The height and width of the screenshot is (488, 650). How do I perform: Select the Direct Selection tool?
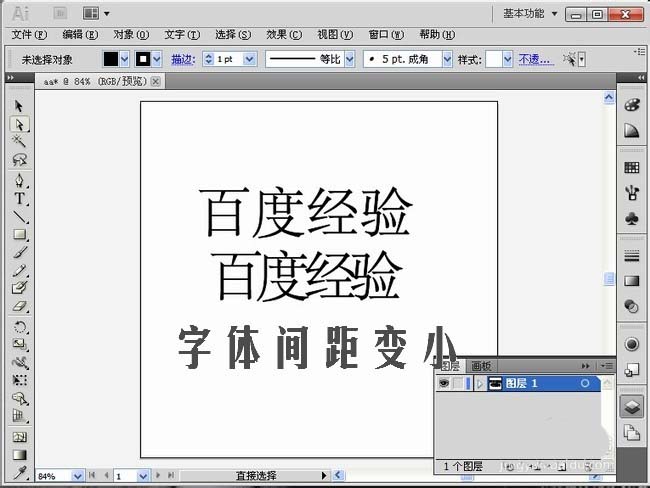pyautogui.click(x=19, y=124)
